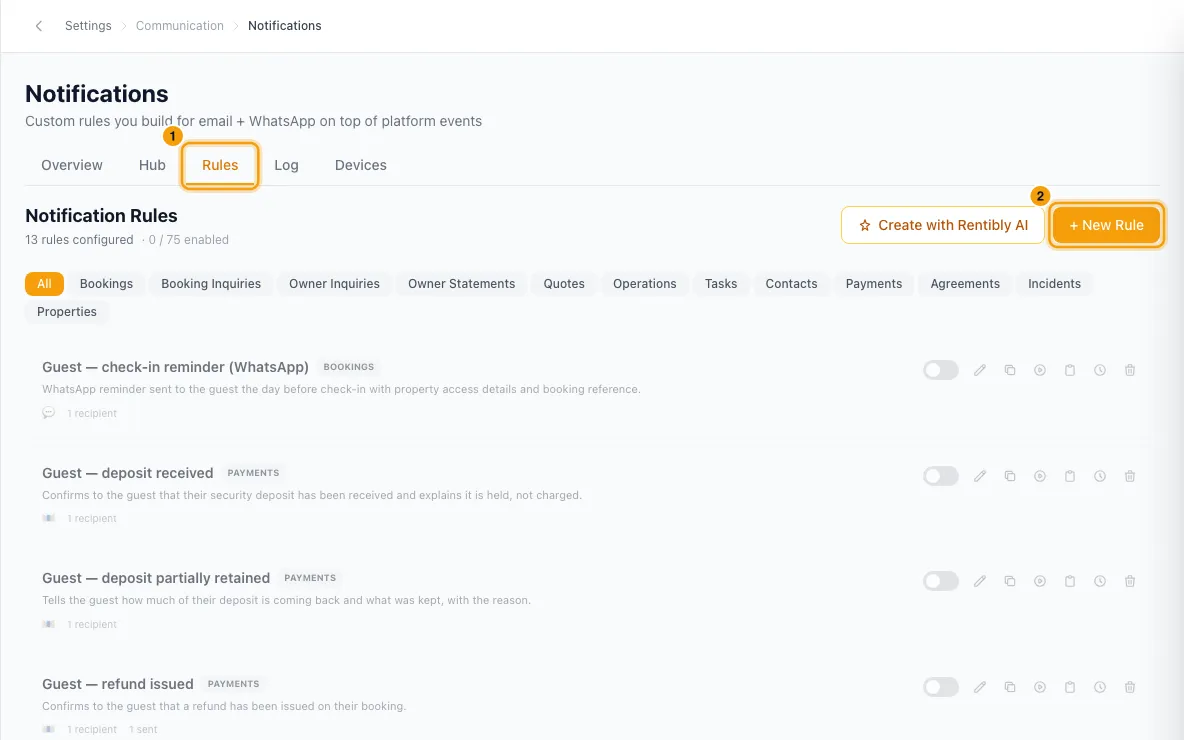Filter rules by Contacts
The image size is (1184, 740).
(x=791, y=284)
